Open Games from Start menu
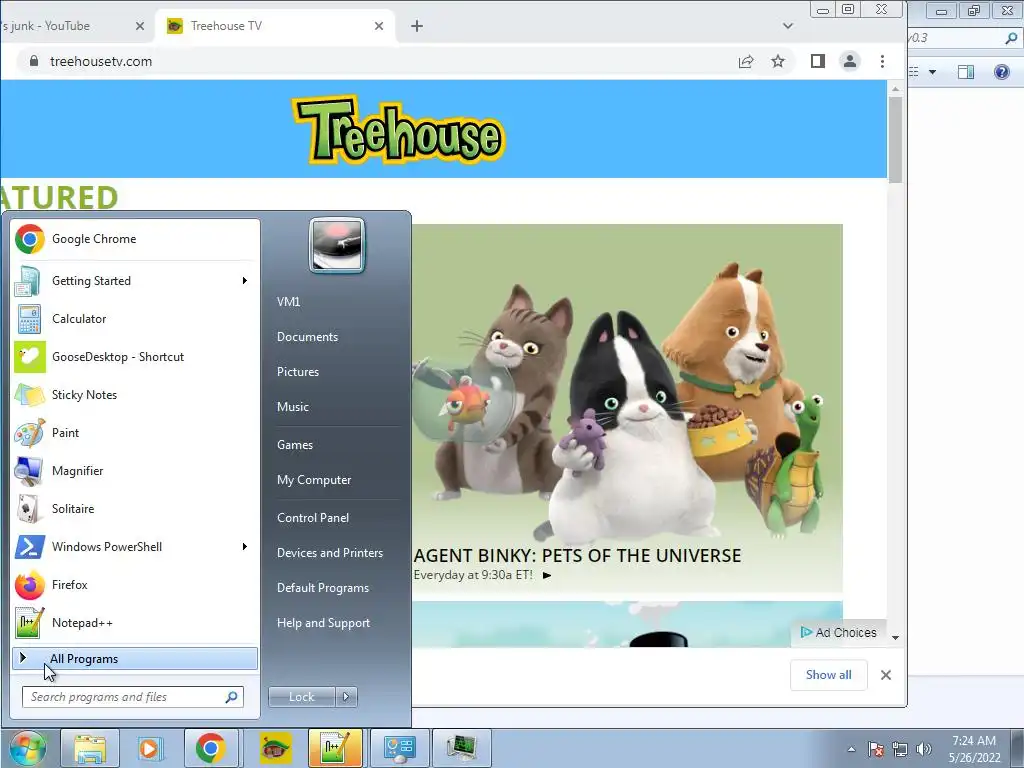The image size is (1024, 768). tap(295, 445)
